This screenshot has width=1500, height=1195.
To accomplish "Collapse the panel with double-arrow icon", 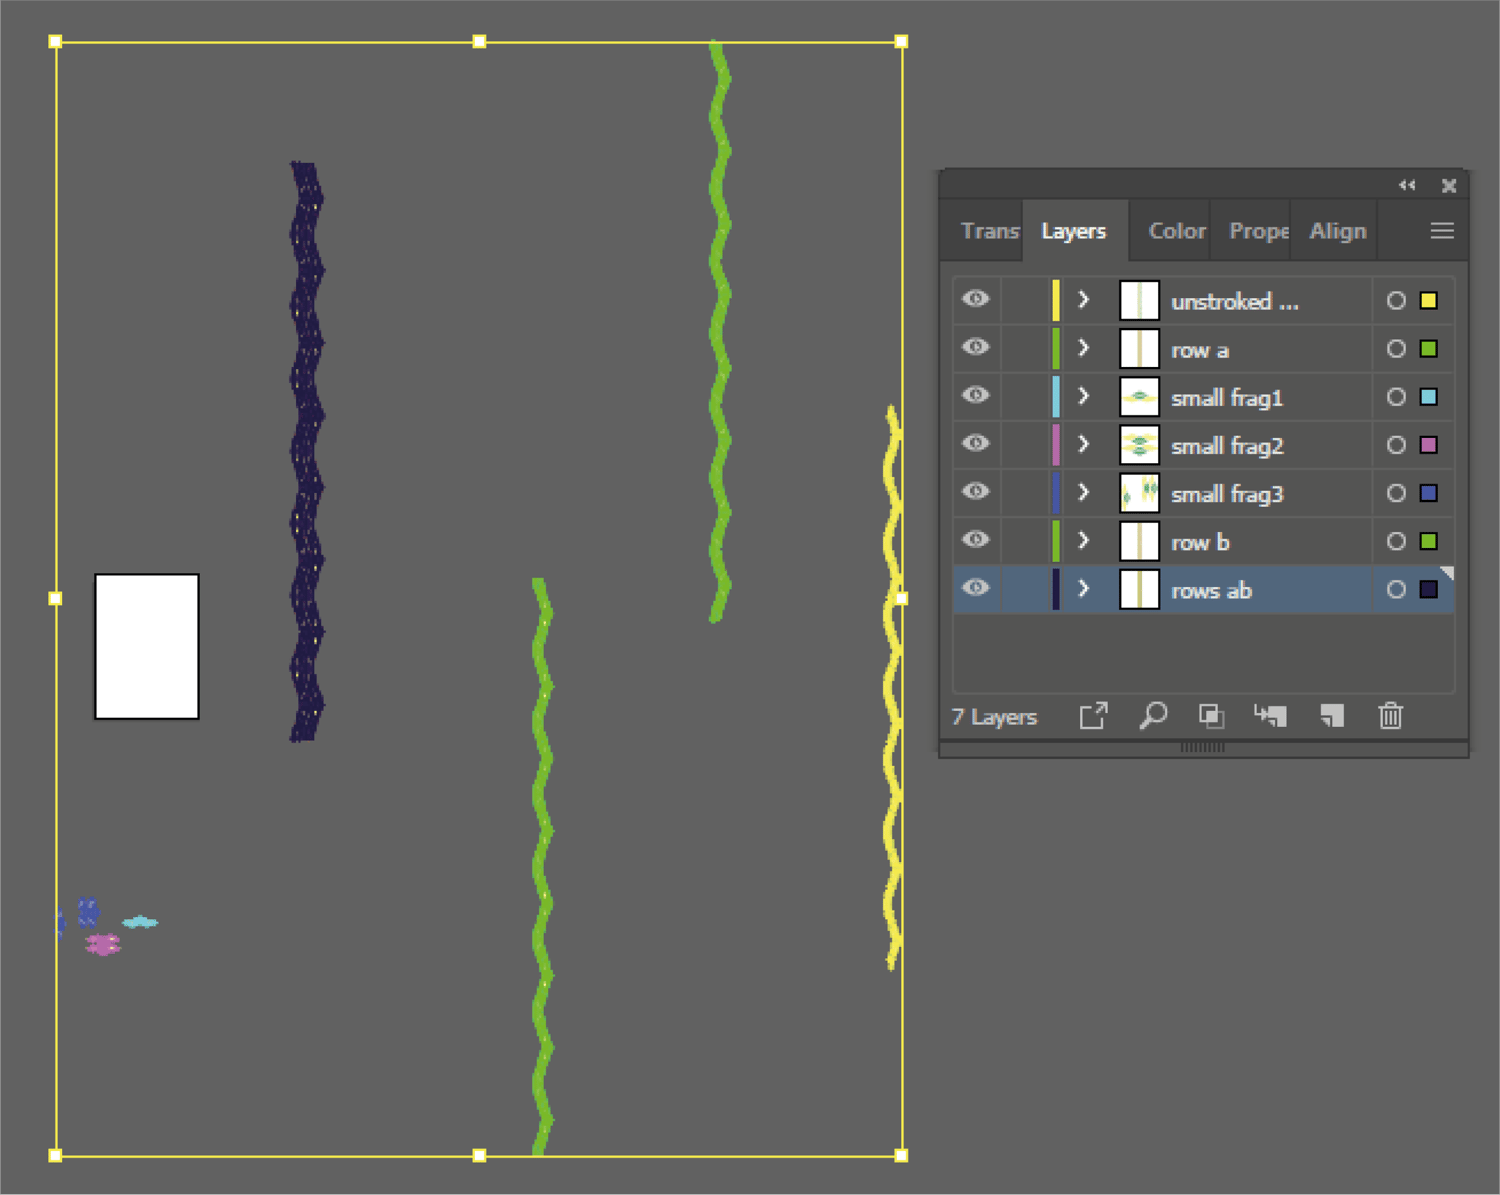I will point(1407,185).
